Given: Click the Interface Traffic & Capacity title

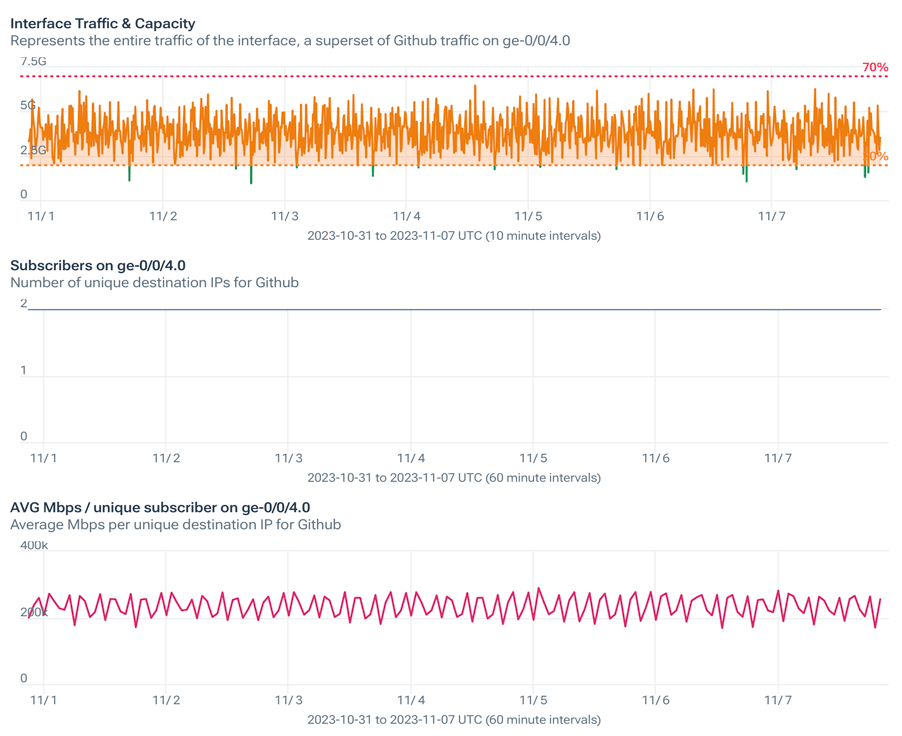Looking at the screenshot, I should pos(104,22).
